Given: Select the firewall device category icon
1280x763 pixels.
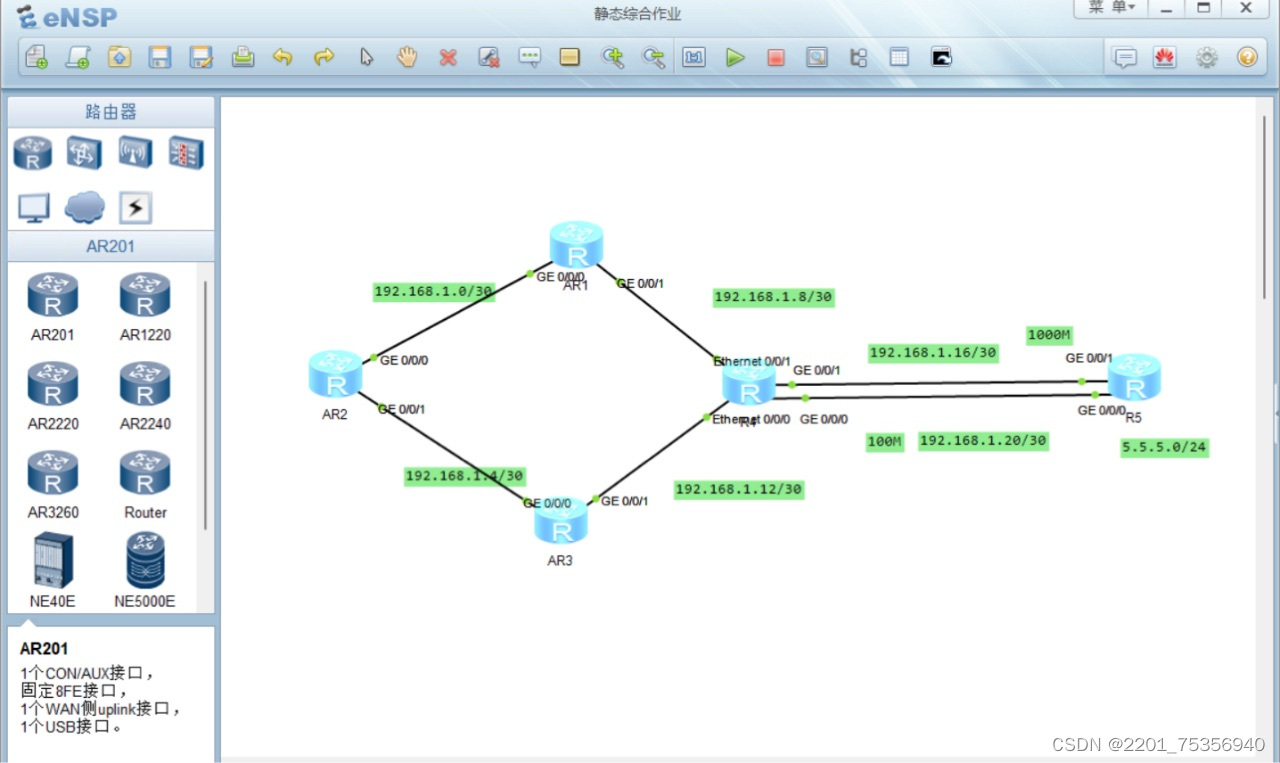Looking at the screenshot, I should 186,153.
